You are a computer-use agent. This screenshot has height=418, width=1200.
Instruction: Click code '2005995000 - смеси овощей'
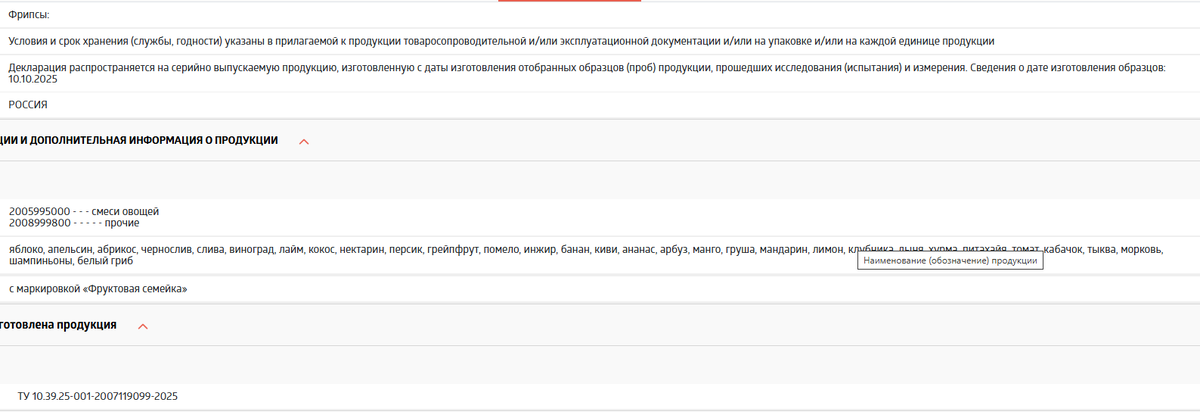[x=84, y=211]
